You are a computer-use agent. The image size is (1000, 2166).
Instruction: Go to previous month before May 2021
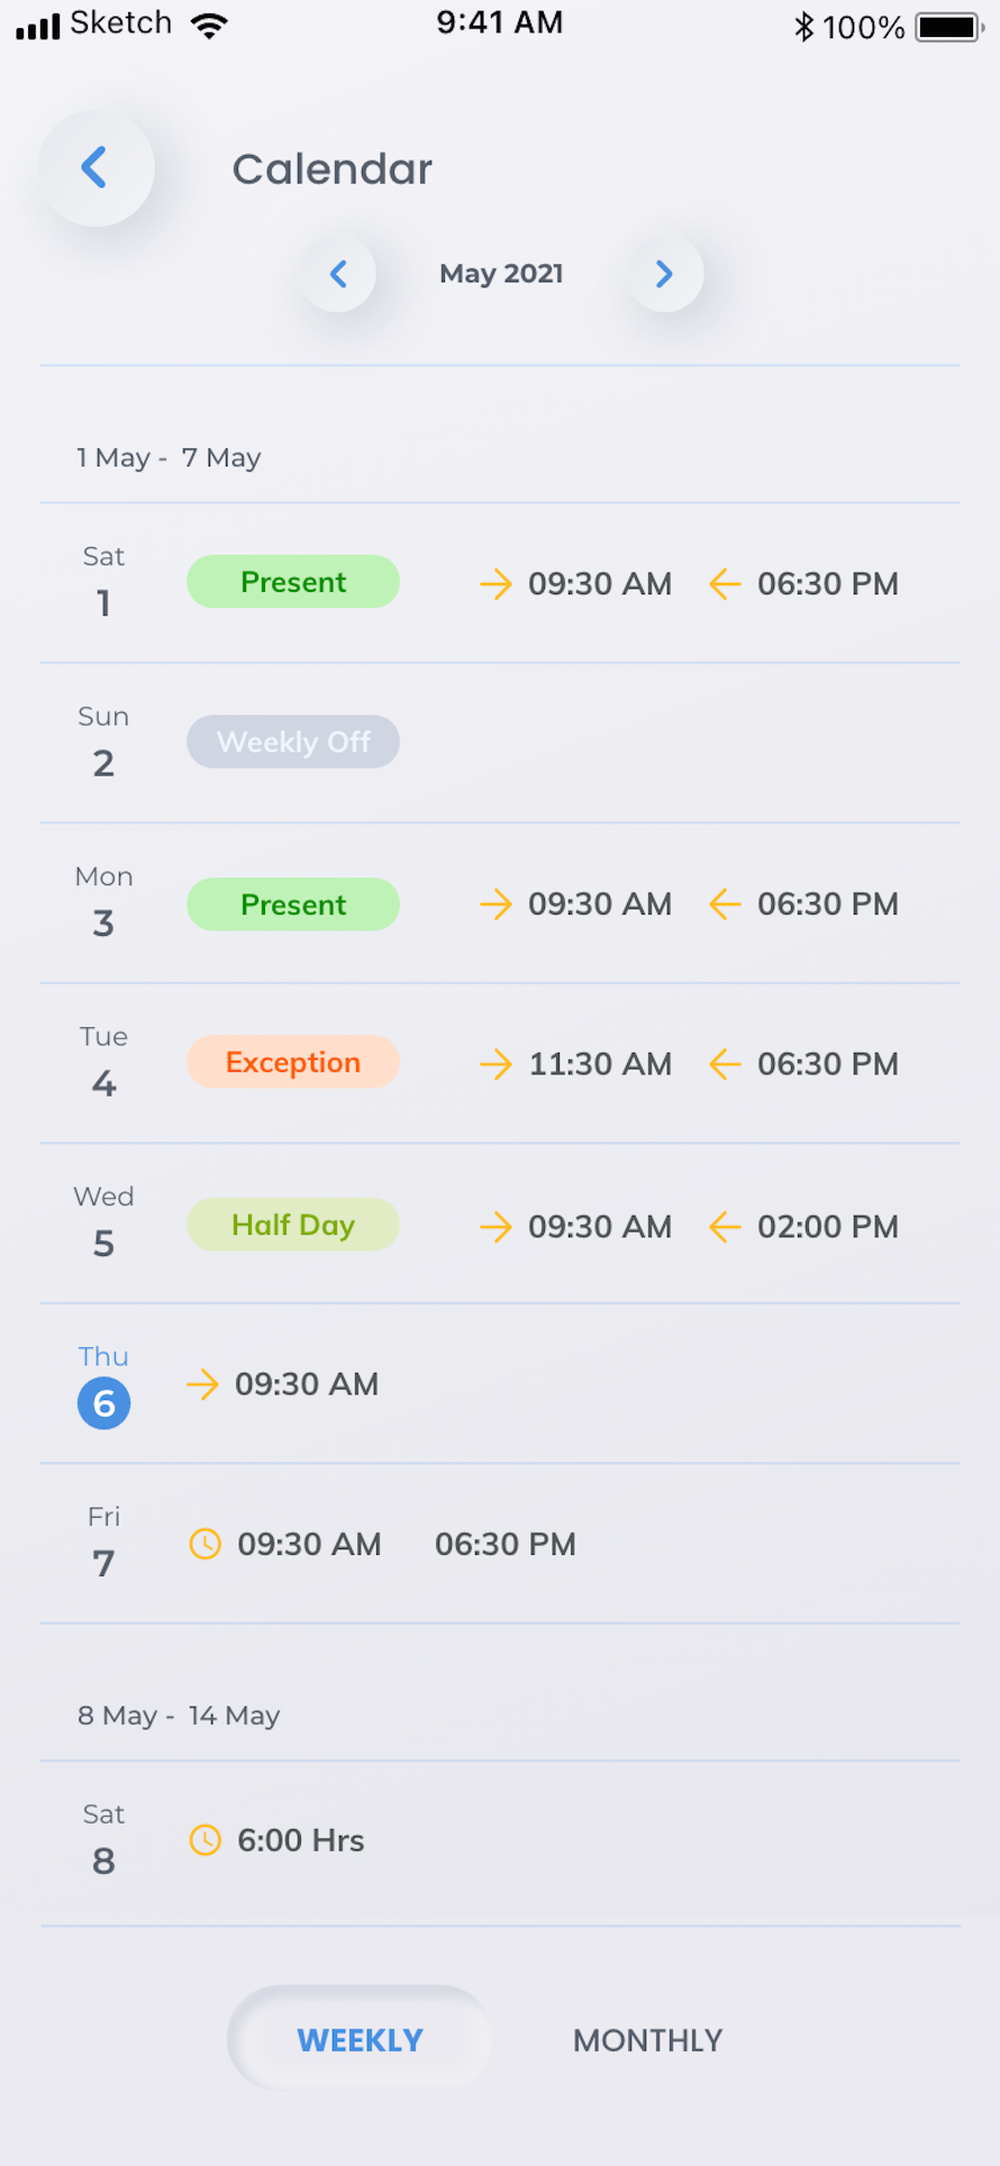click(x=338, y=274)
